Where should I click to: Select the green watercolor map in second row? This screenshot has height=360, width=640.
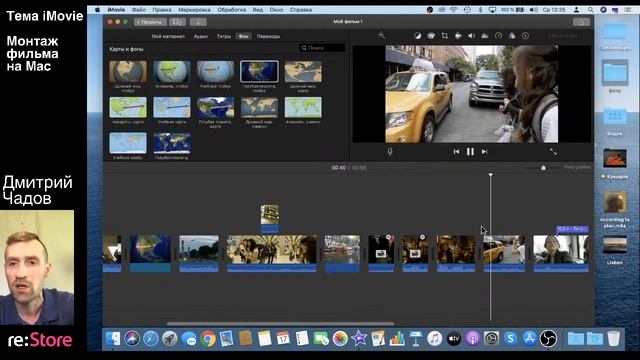(128, 107)
